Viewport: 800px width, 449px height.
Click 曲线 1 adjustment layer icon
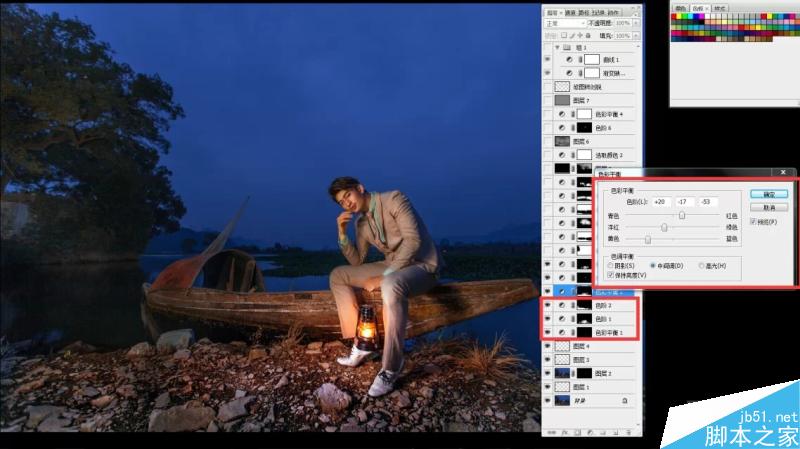569,60
